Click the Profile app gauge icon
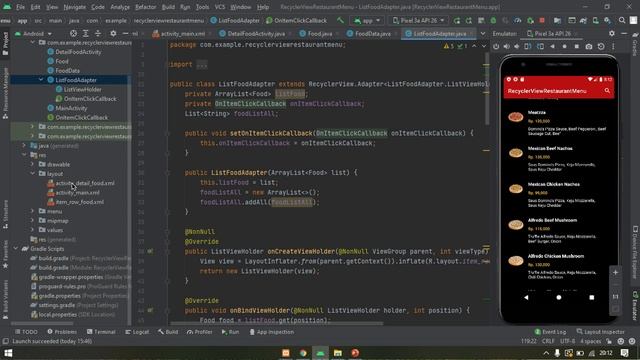 coord(518,20)
